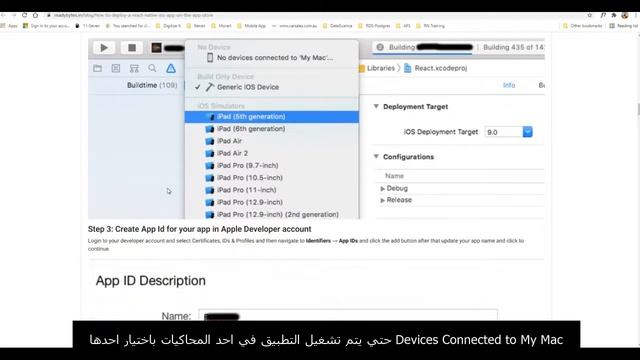
Task: Click the bold 'Identifiers → App IDs' text
Action: click(x=332, y=241)
